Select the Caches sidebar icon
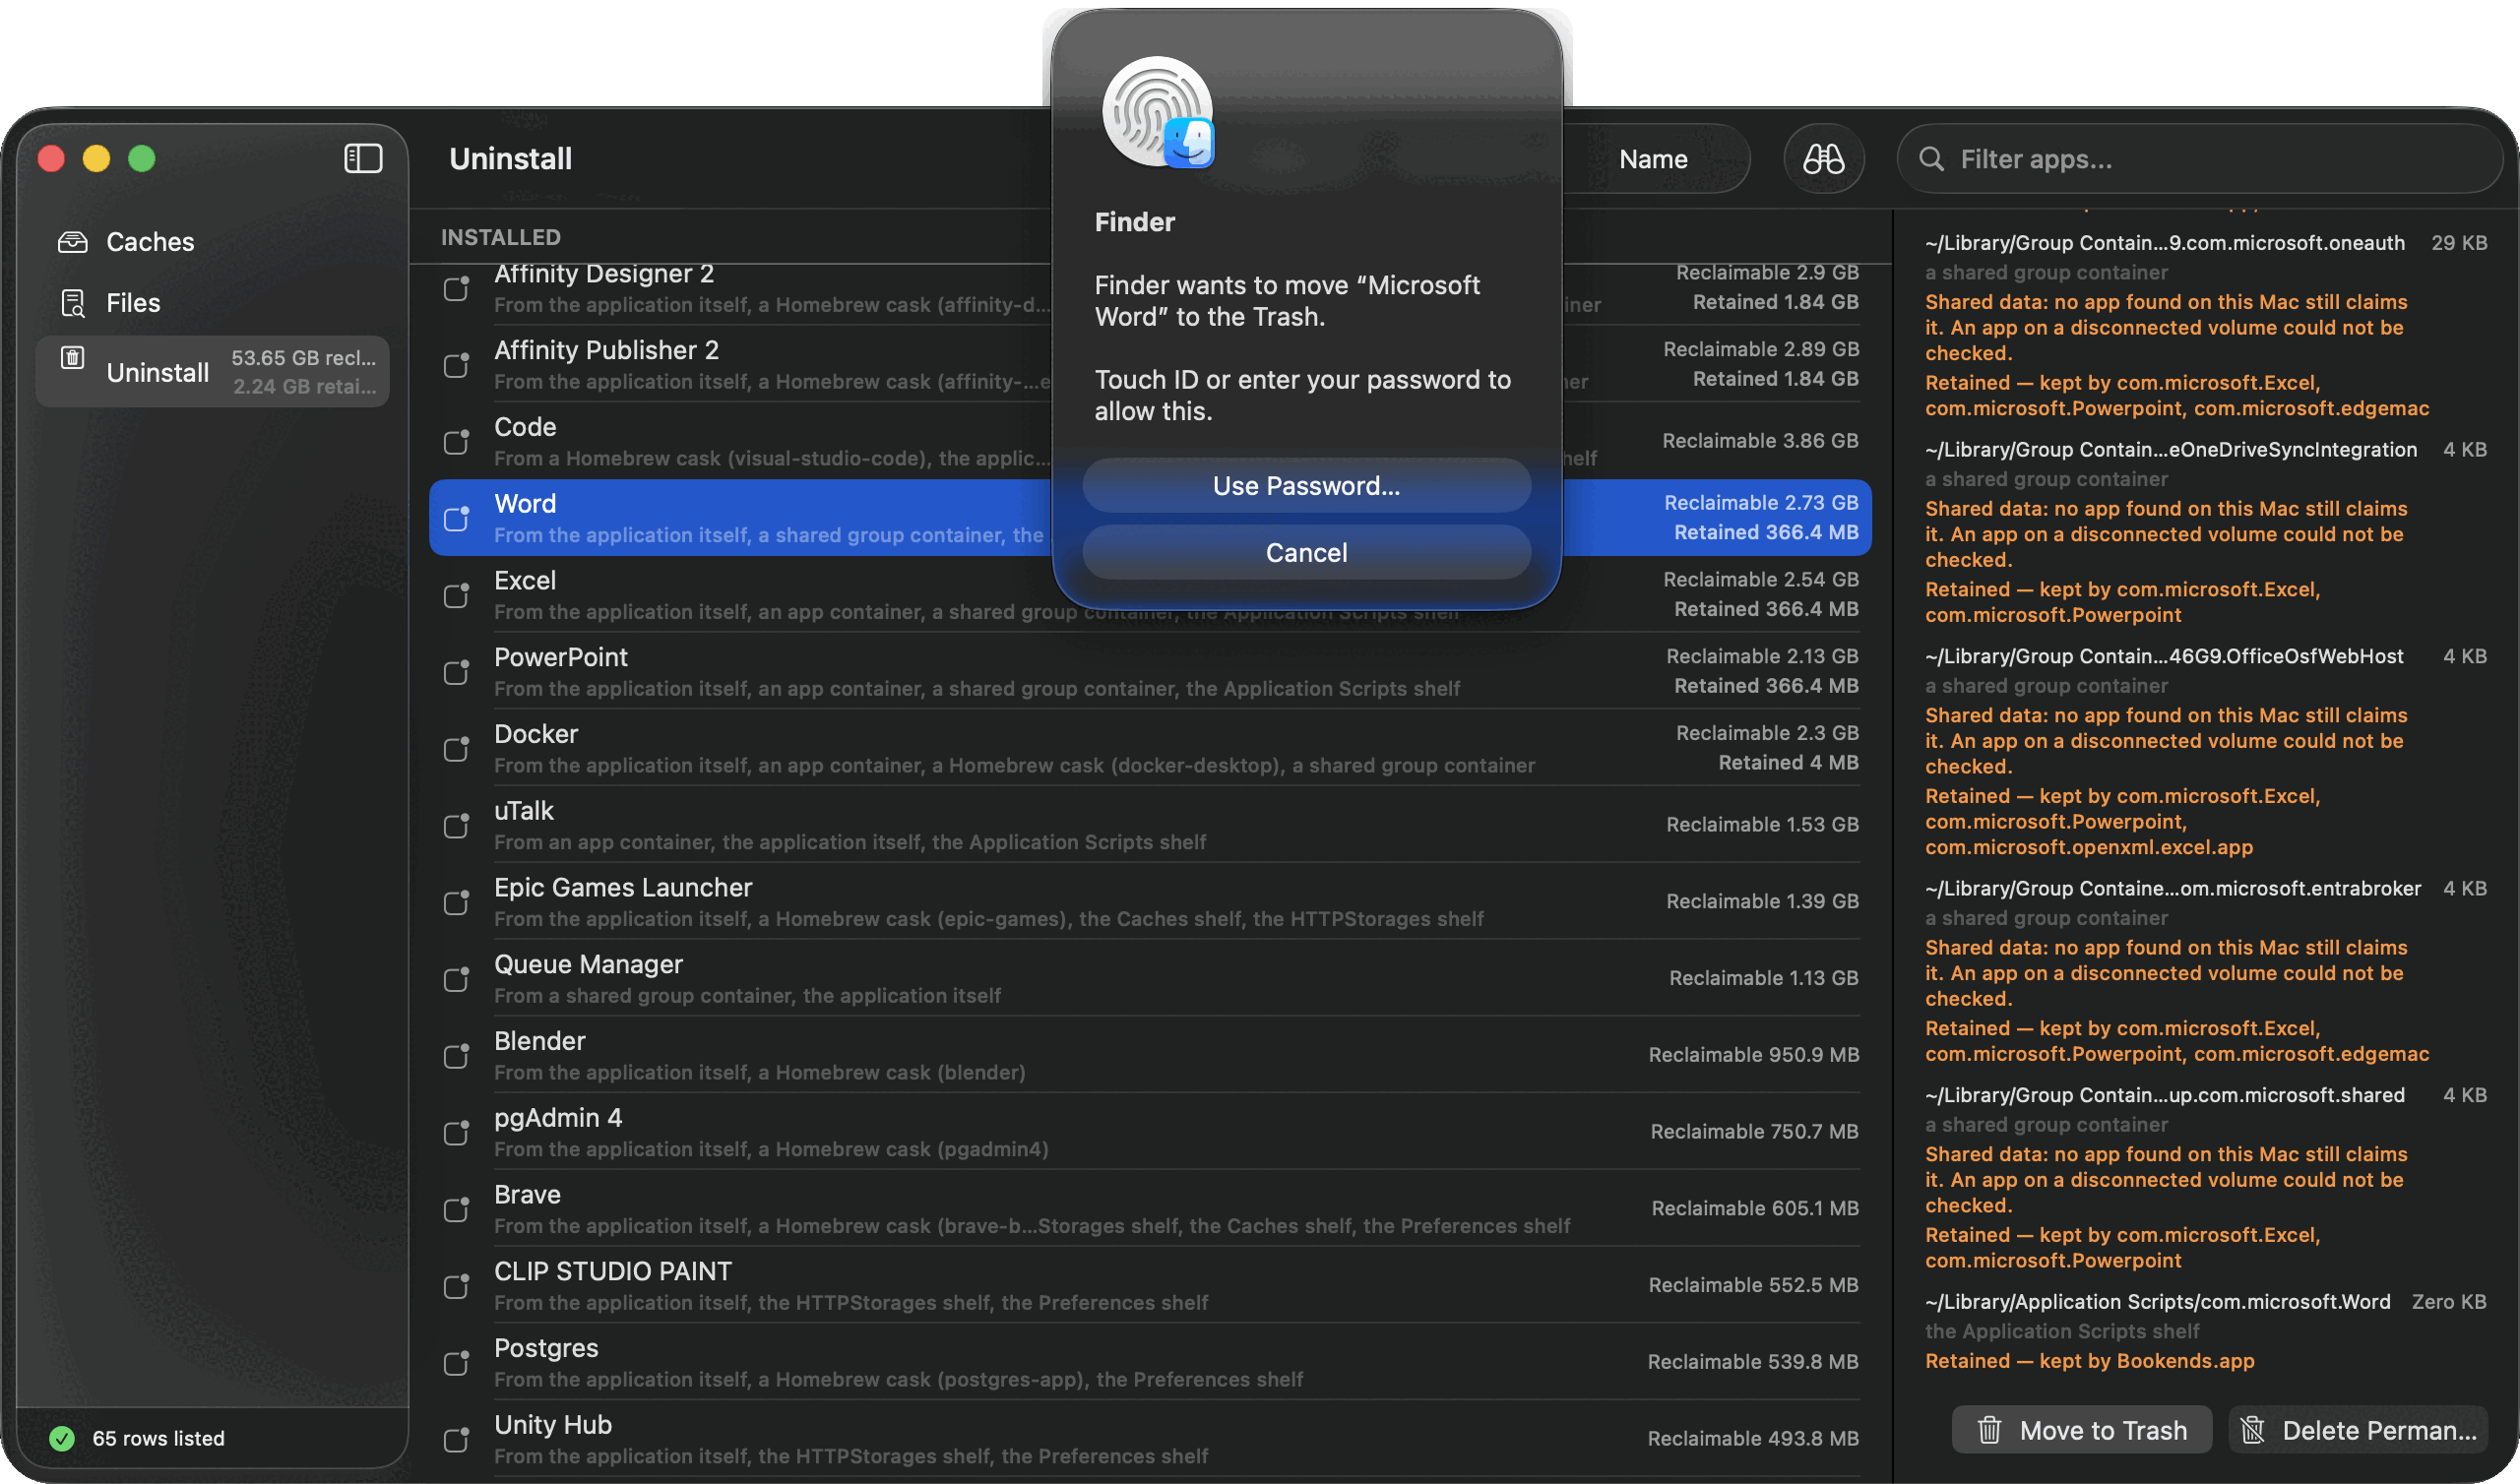Screen dimensions: 2520x1484 73,242
